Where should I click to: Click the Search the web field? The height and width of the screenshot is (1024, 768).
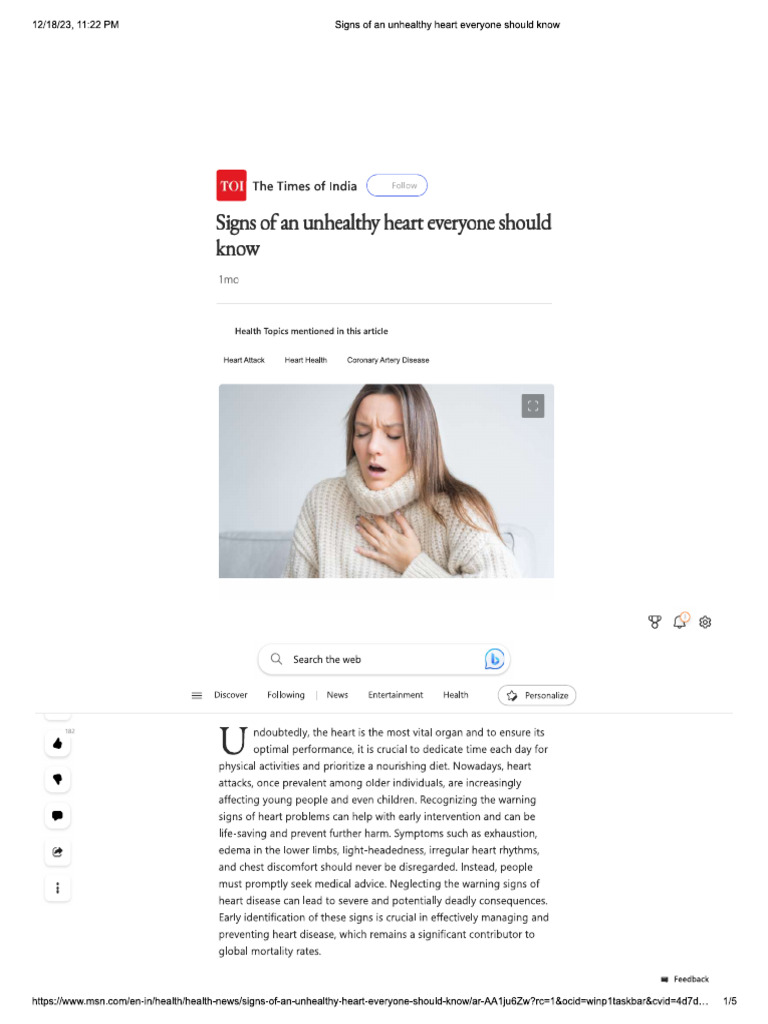click(x=384, y=660)
